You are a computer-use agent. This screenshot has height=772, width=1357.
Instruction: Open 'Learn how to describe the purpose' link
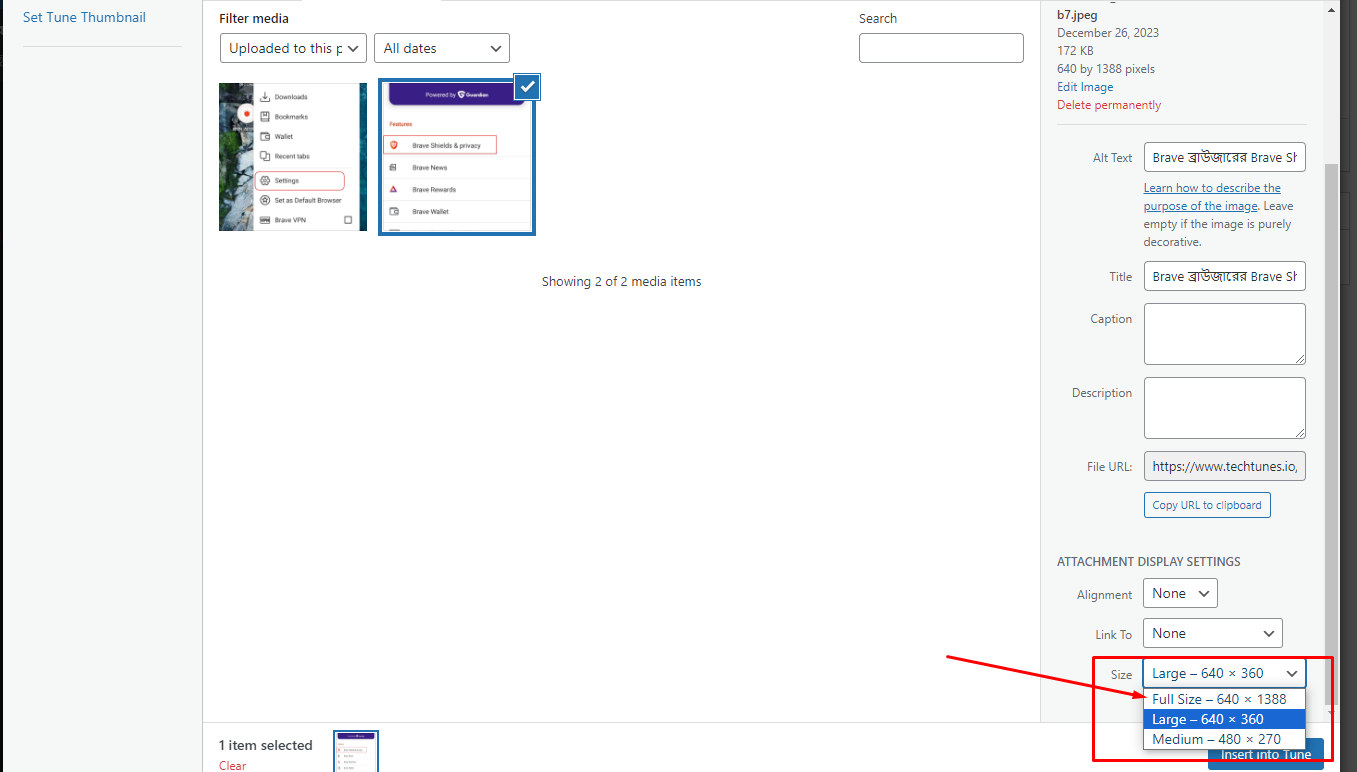click(1212, 197)
